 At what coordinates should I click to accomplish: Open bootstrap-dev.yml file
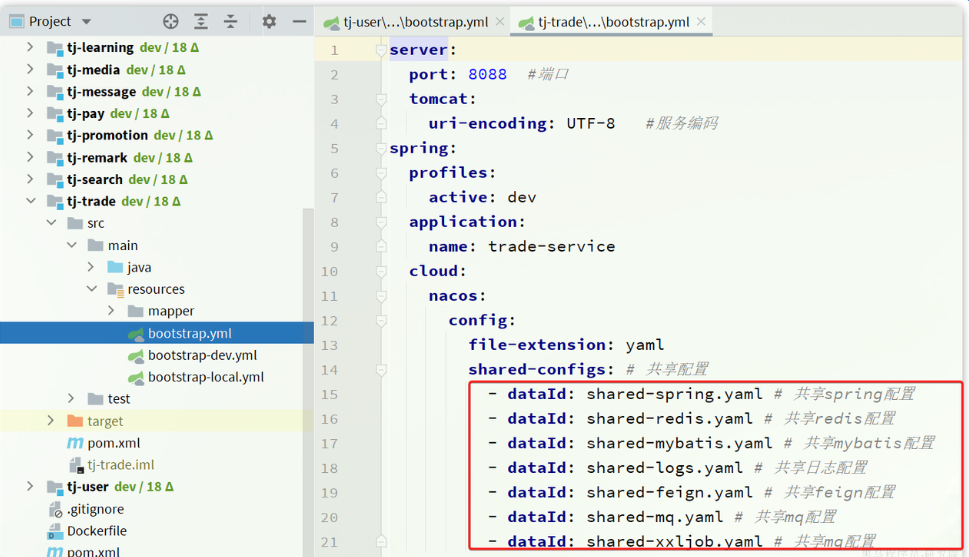202,355
